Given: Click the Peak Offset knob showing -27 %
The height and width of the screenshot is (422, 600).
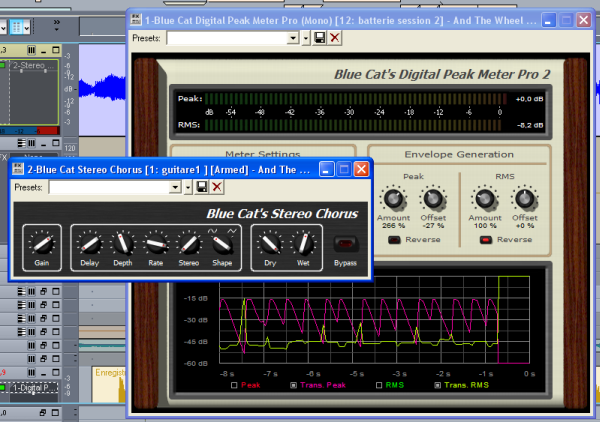Looking at the screenshot, I should [x=433, y=199].
